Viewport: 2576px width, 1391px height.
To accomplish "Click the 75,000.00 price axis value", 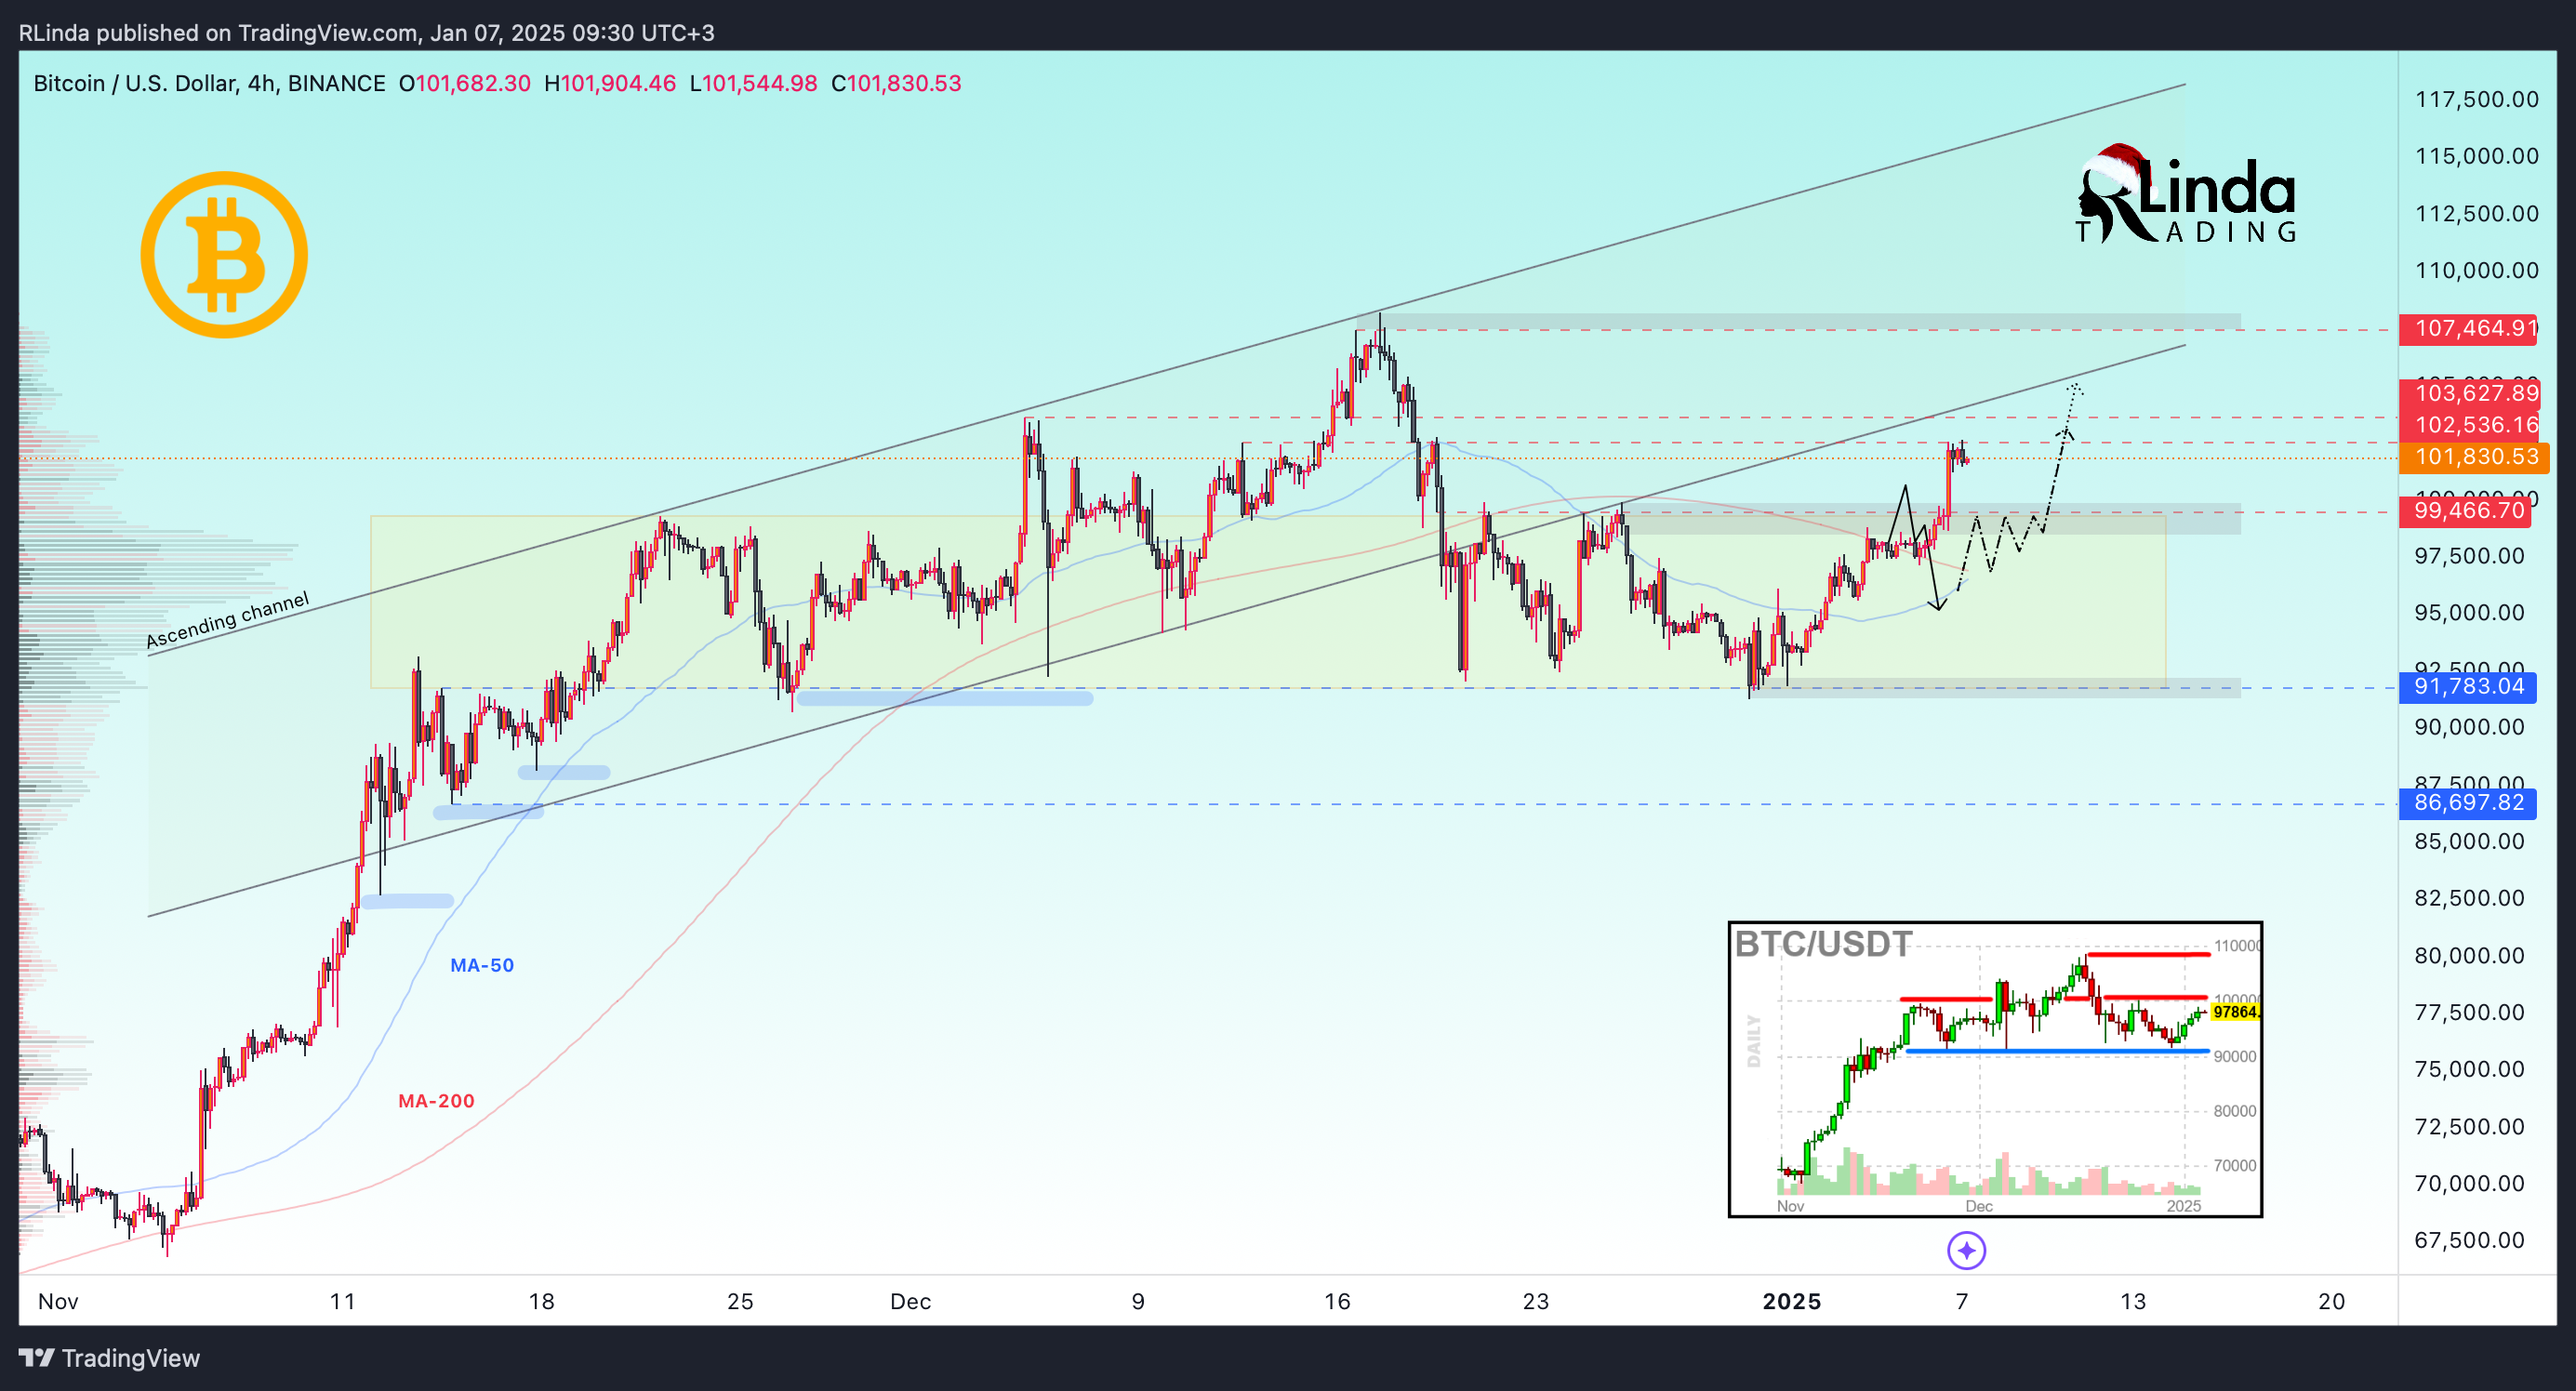I will point(2470,1069).
